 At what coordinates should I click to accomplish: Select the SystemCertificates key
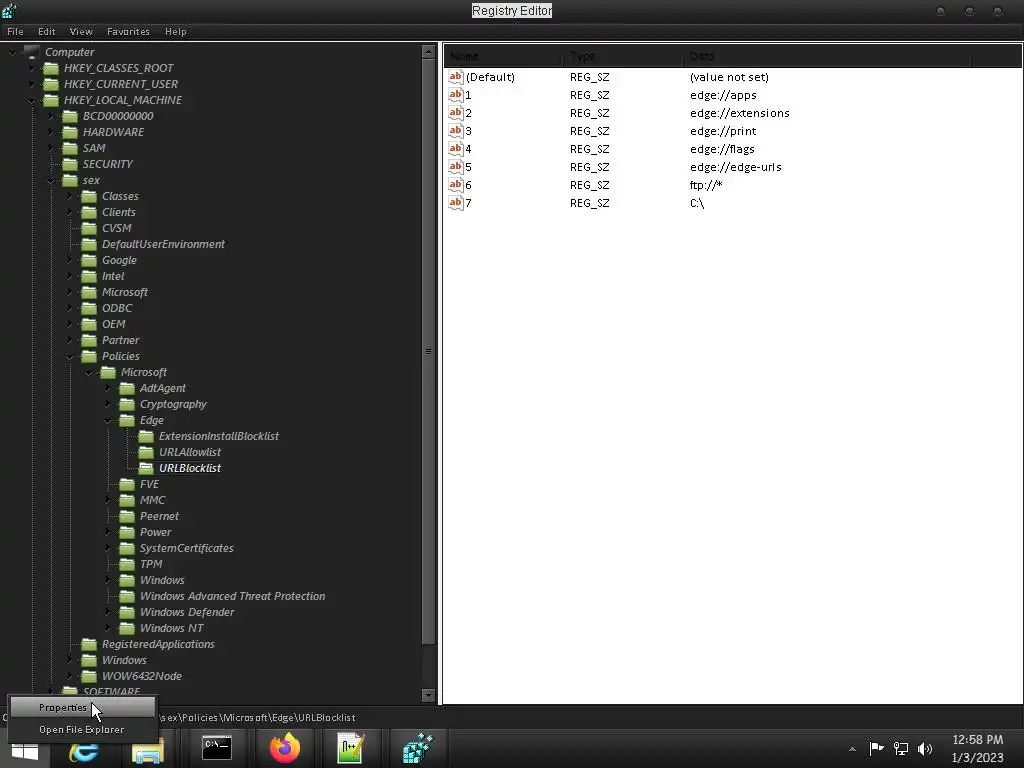point(187,549)
